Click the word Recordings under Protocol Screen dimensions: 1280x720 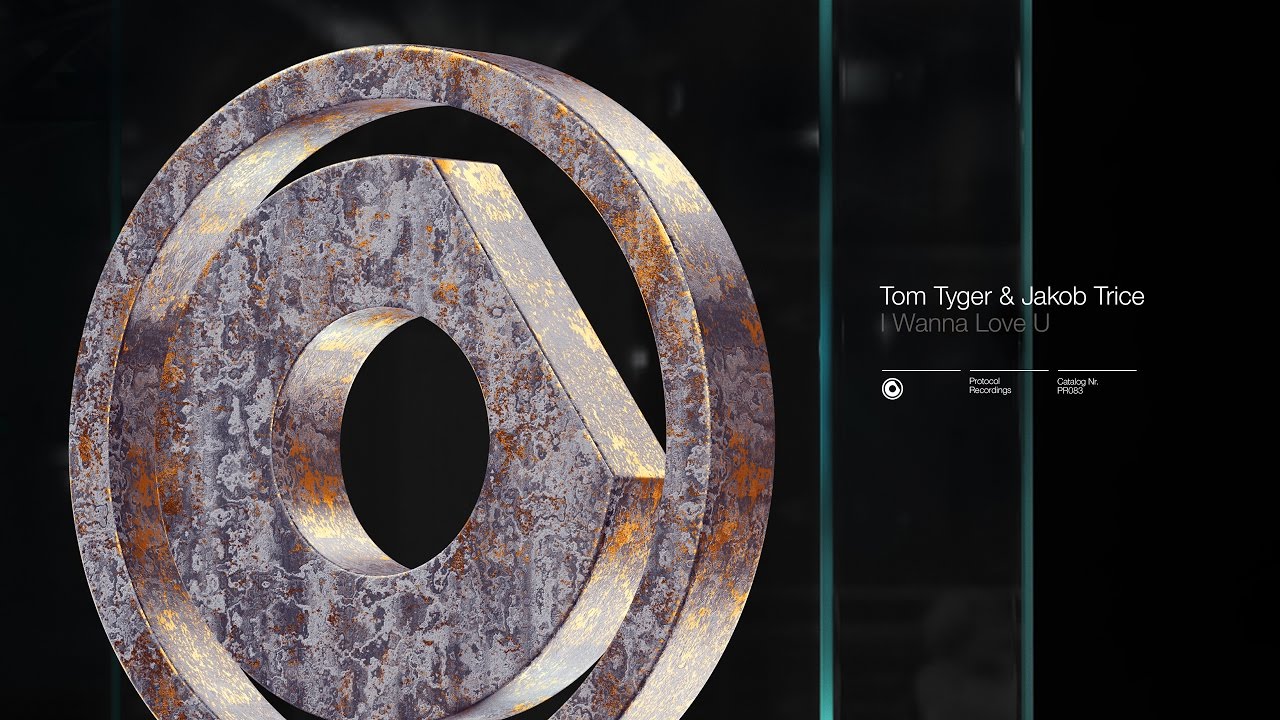(991, 391)
